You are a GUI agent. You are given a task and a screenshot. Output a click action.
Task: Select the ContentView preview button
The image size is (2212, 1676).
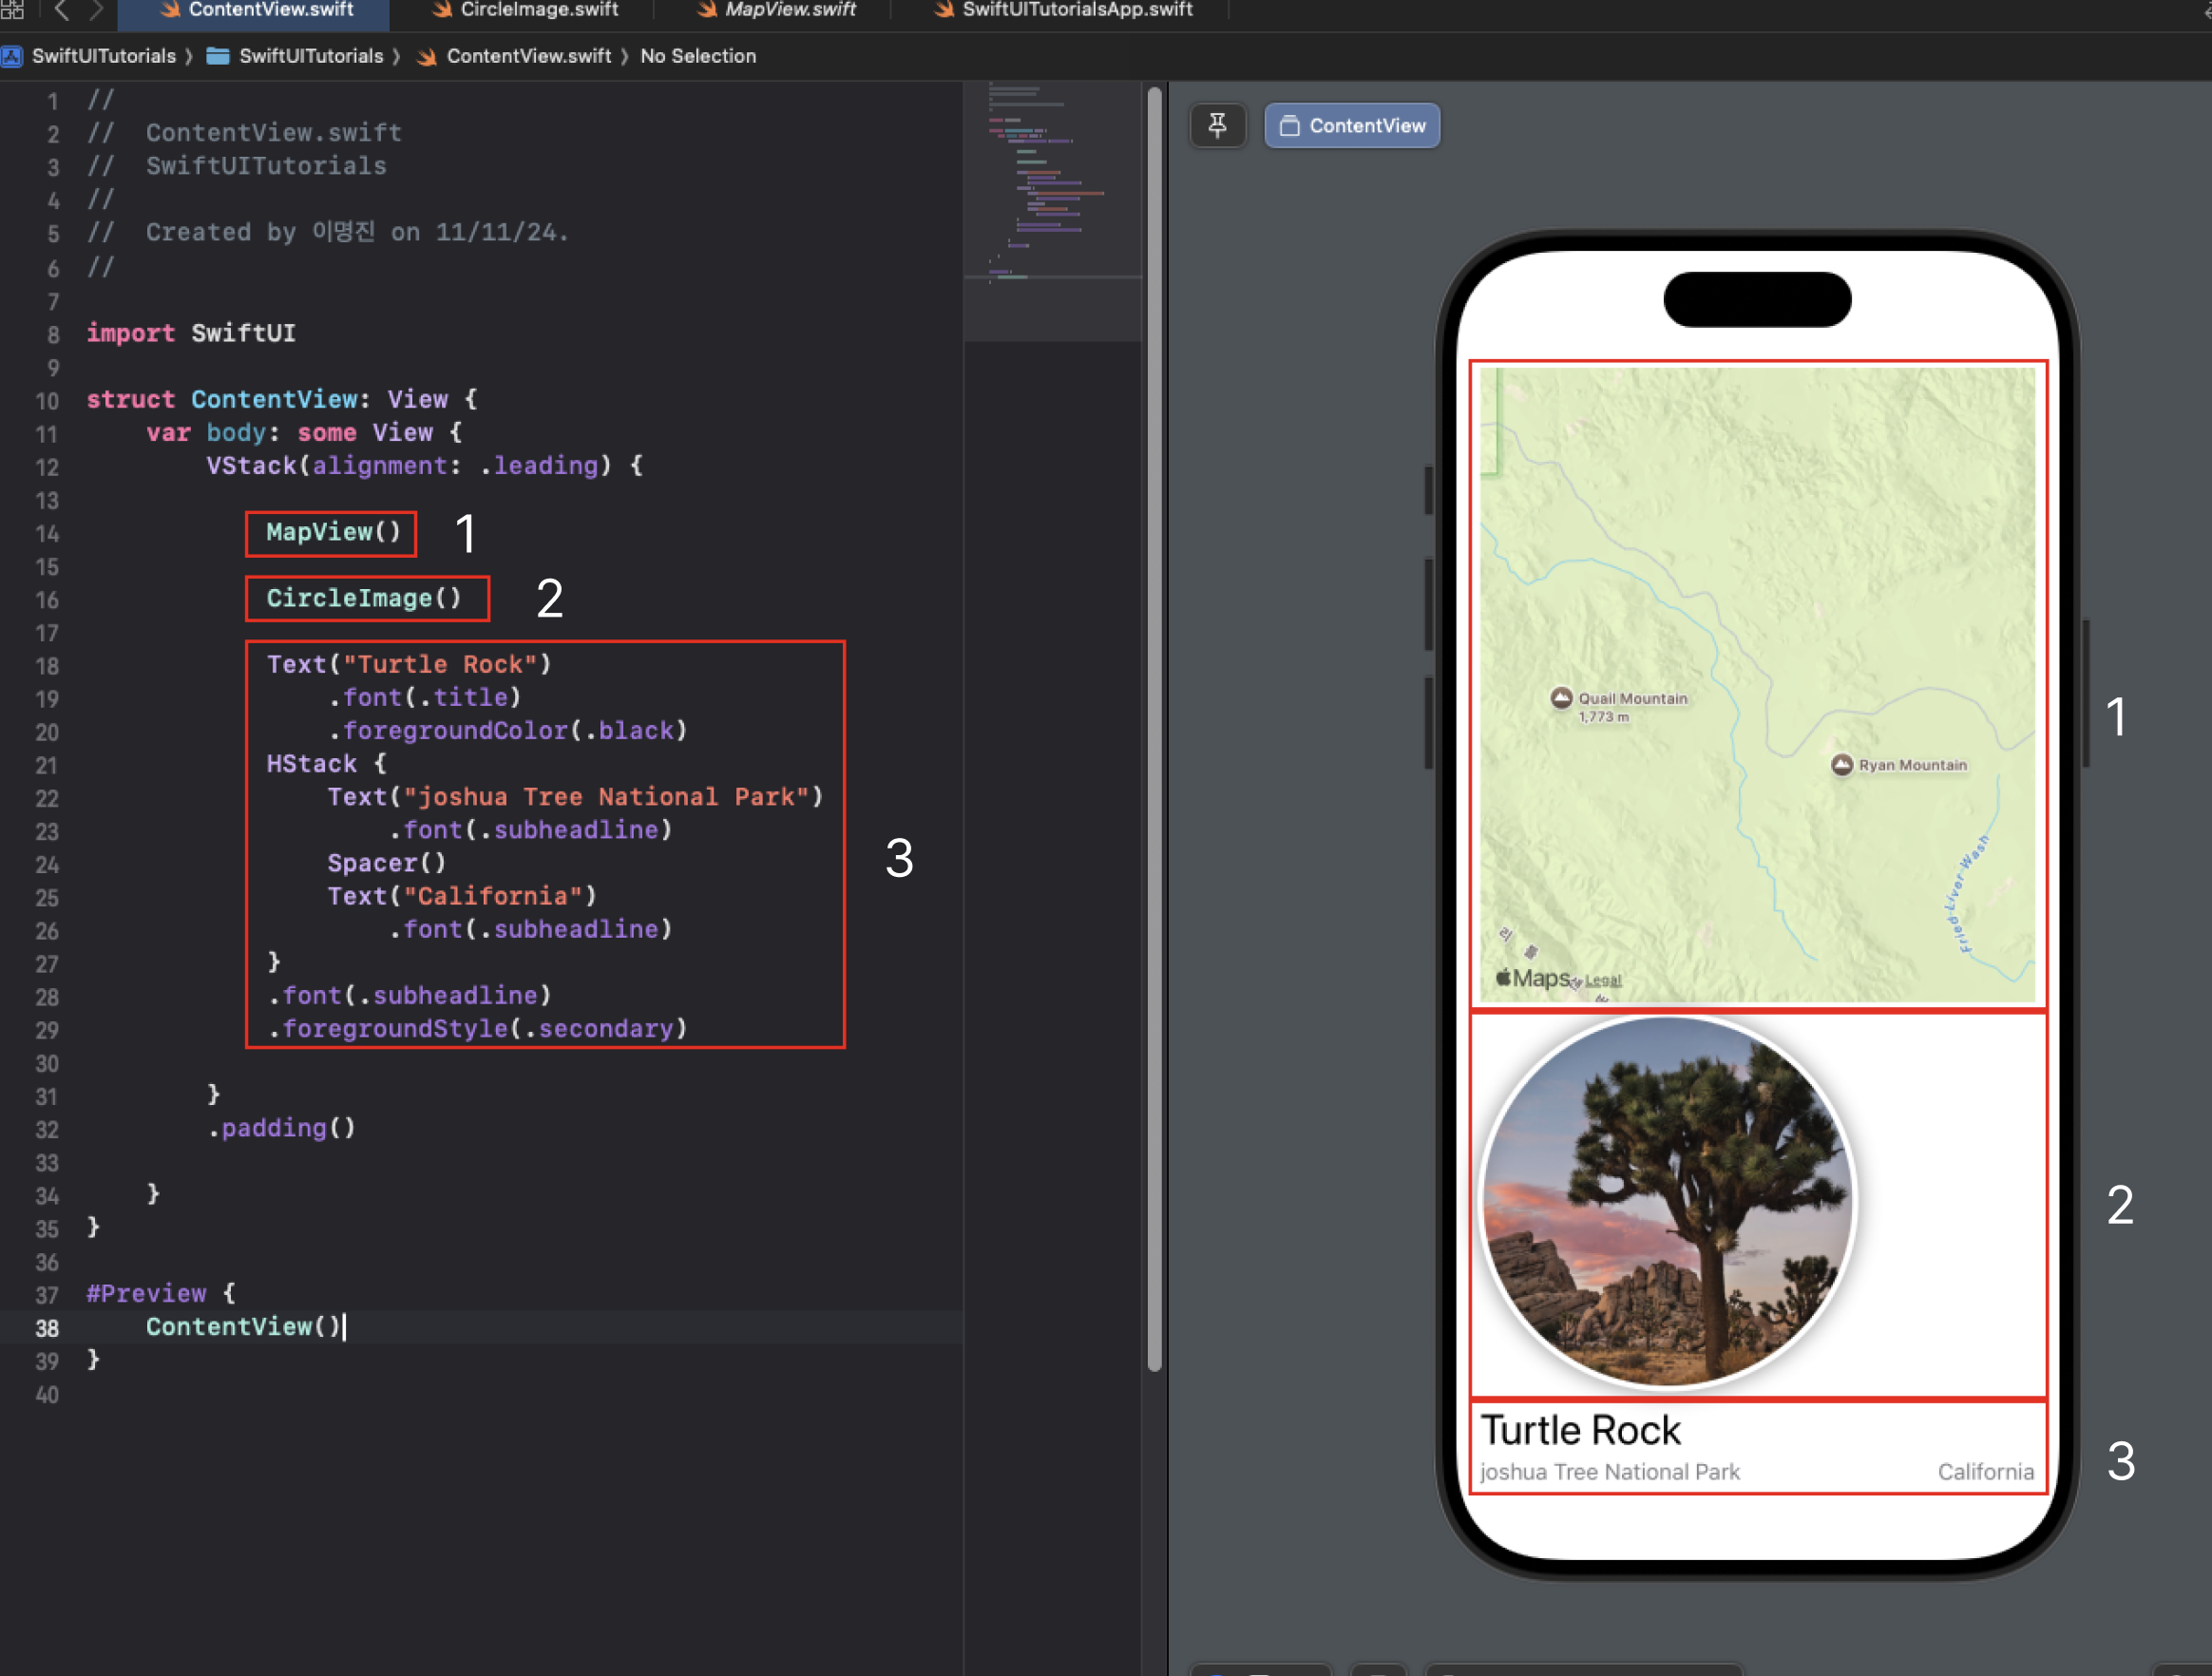pos(1352,126)
